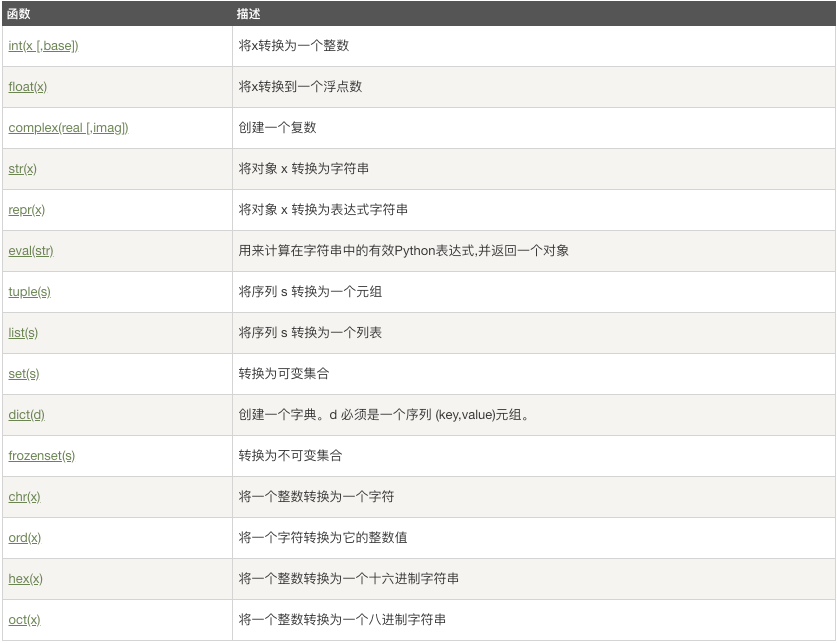
Task: Select 将对象 x 转换为表达式字符串 description
Action: [x=323, y=210]
